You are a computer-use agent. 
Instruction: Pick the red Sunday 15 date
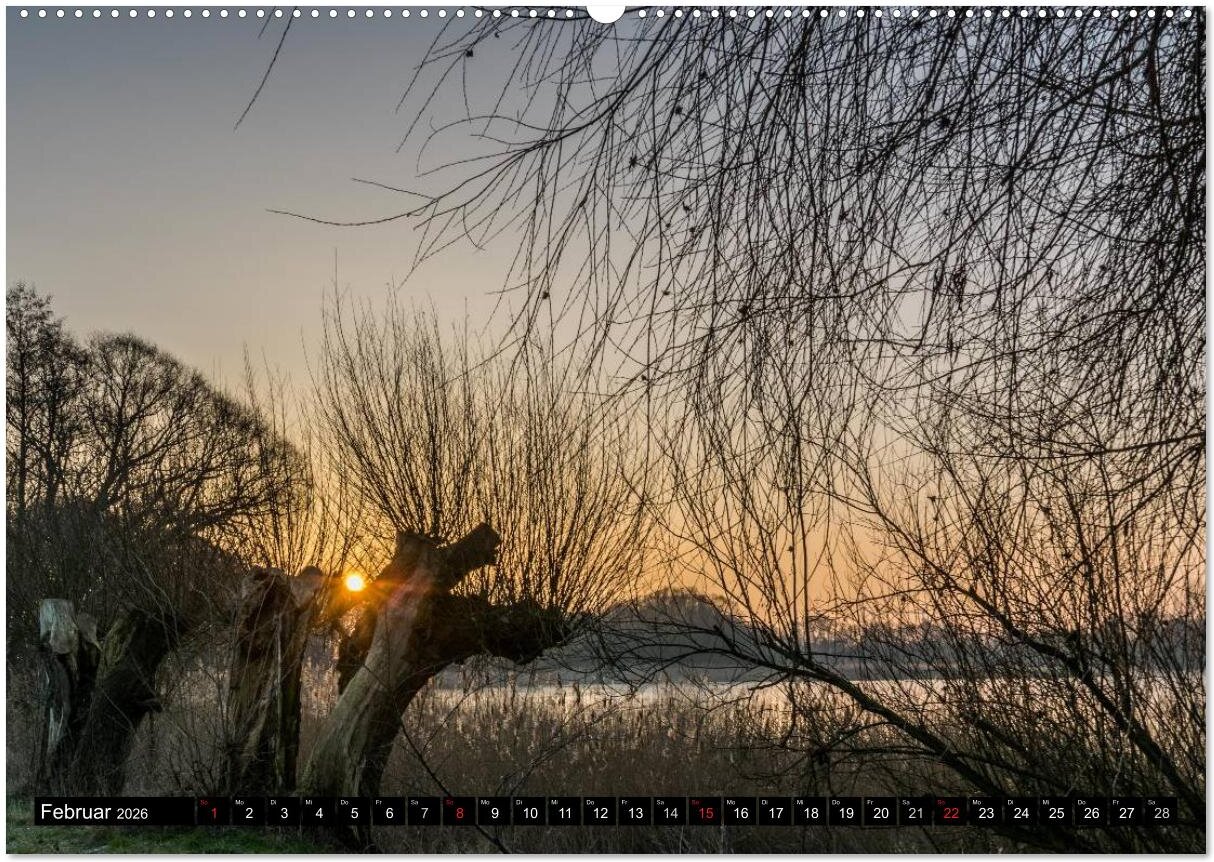(705, 812)
